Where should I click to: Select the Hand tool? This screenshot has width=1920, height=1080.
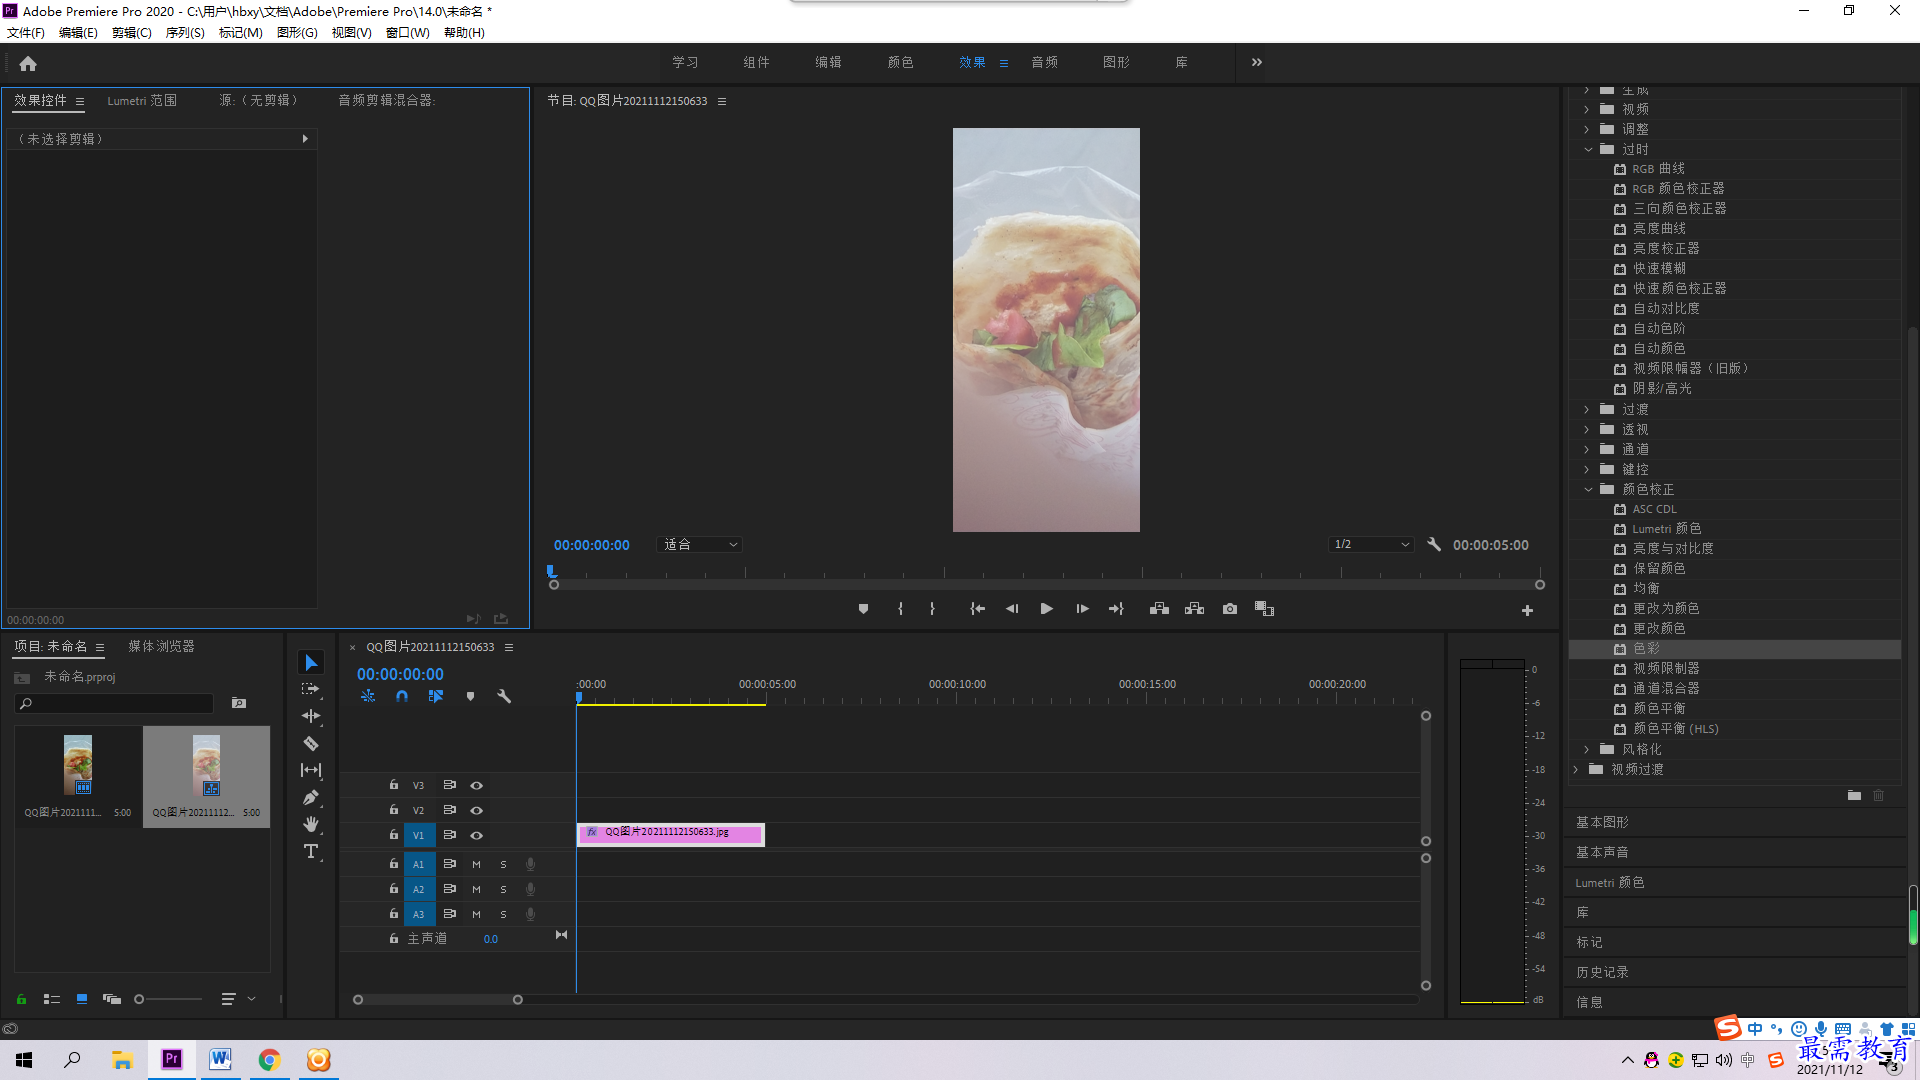(311, 824)
